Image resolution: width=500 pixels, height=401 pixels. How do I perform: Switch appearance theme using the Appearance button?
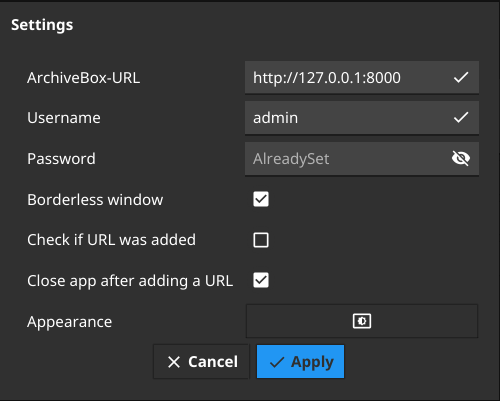coord(362,321)
